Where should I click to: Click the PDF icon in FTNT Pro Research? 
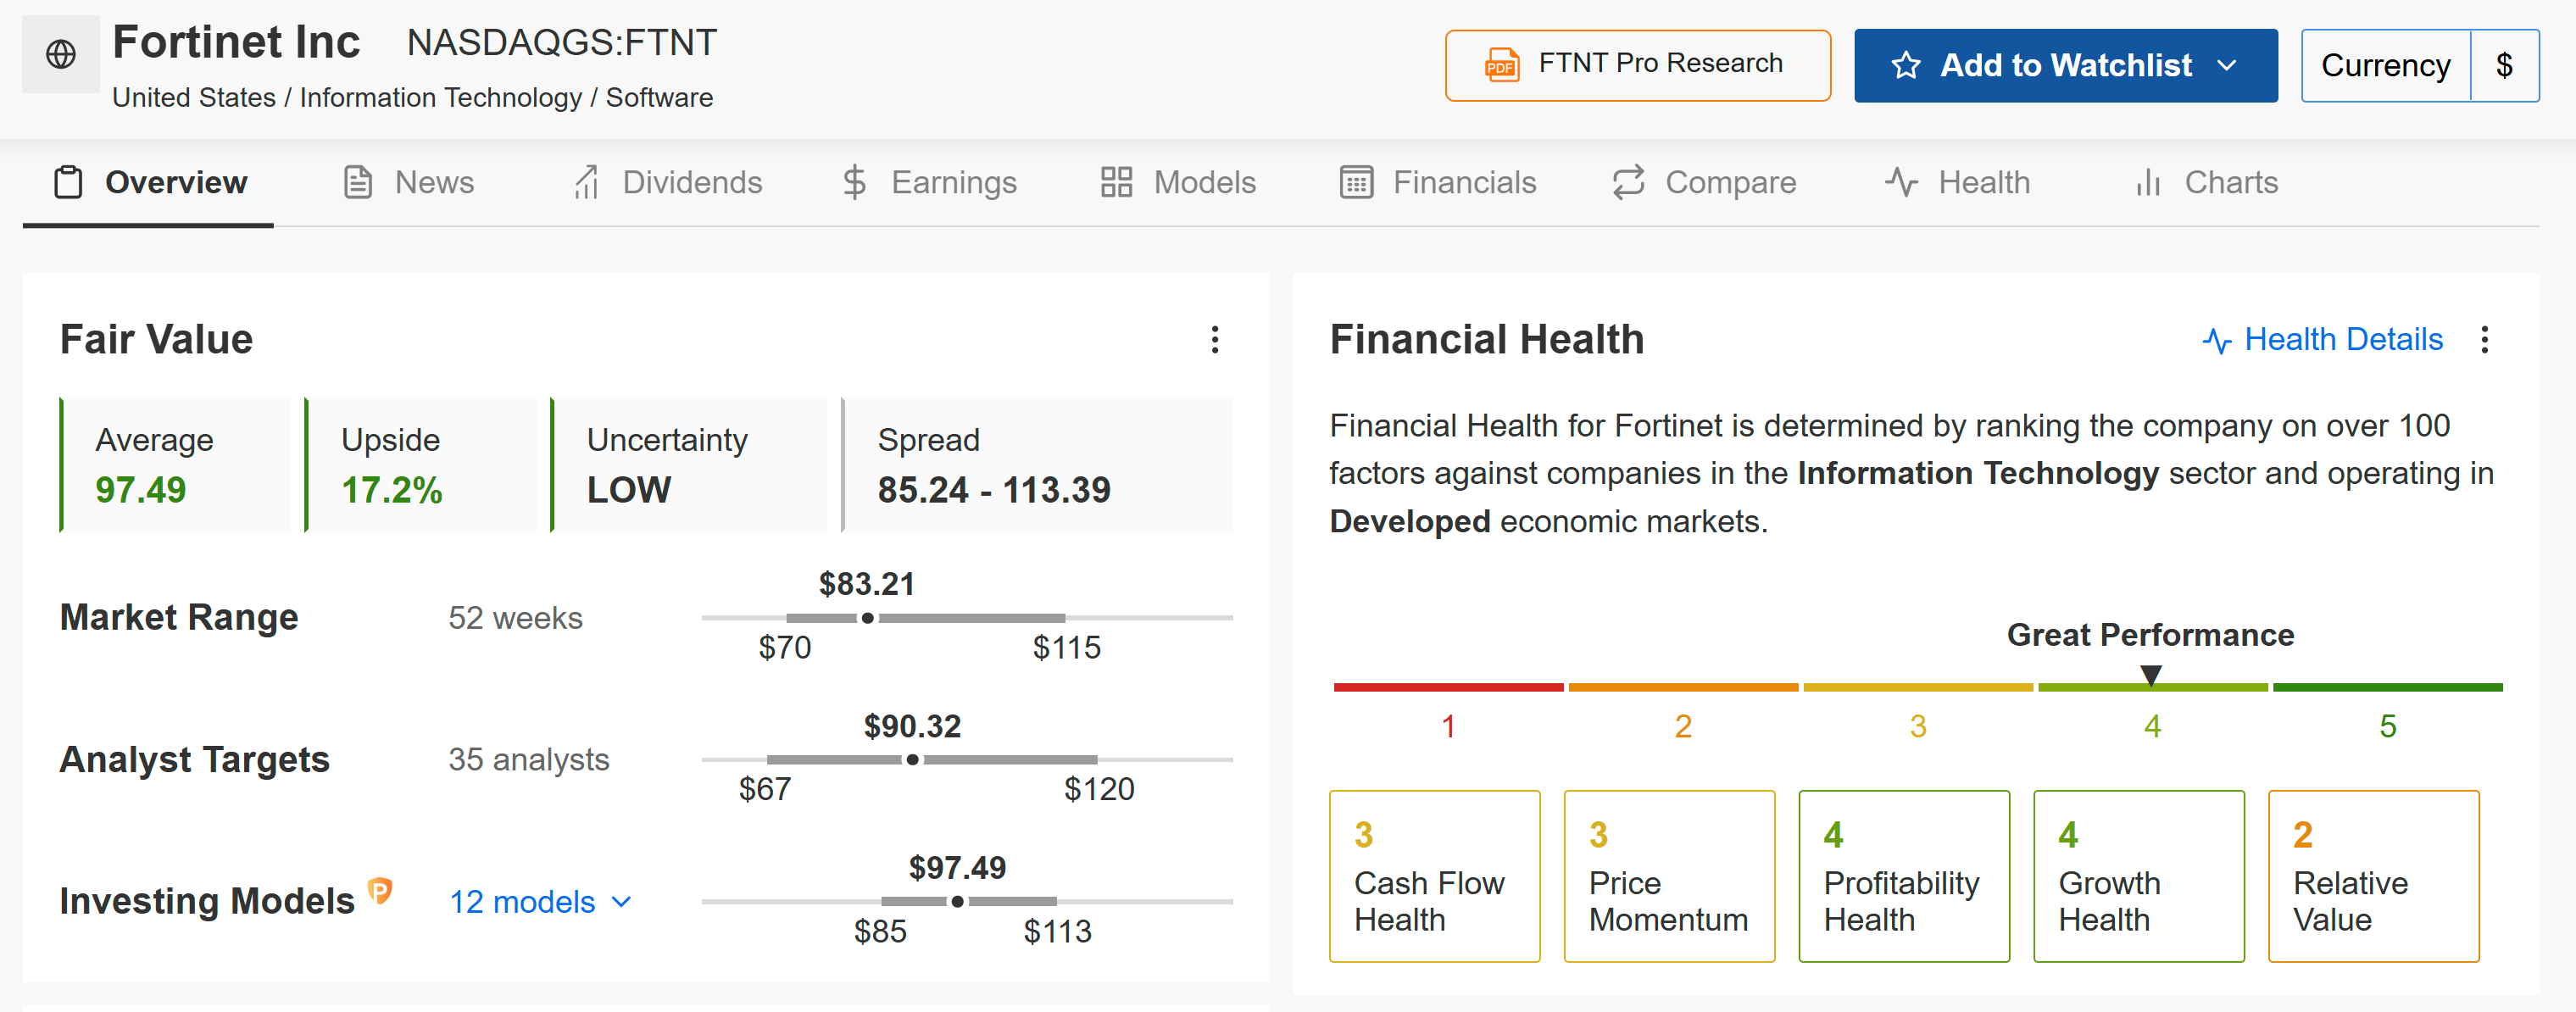(1501, 65)
